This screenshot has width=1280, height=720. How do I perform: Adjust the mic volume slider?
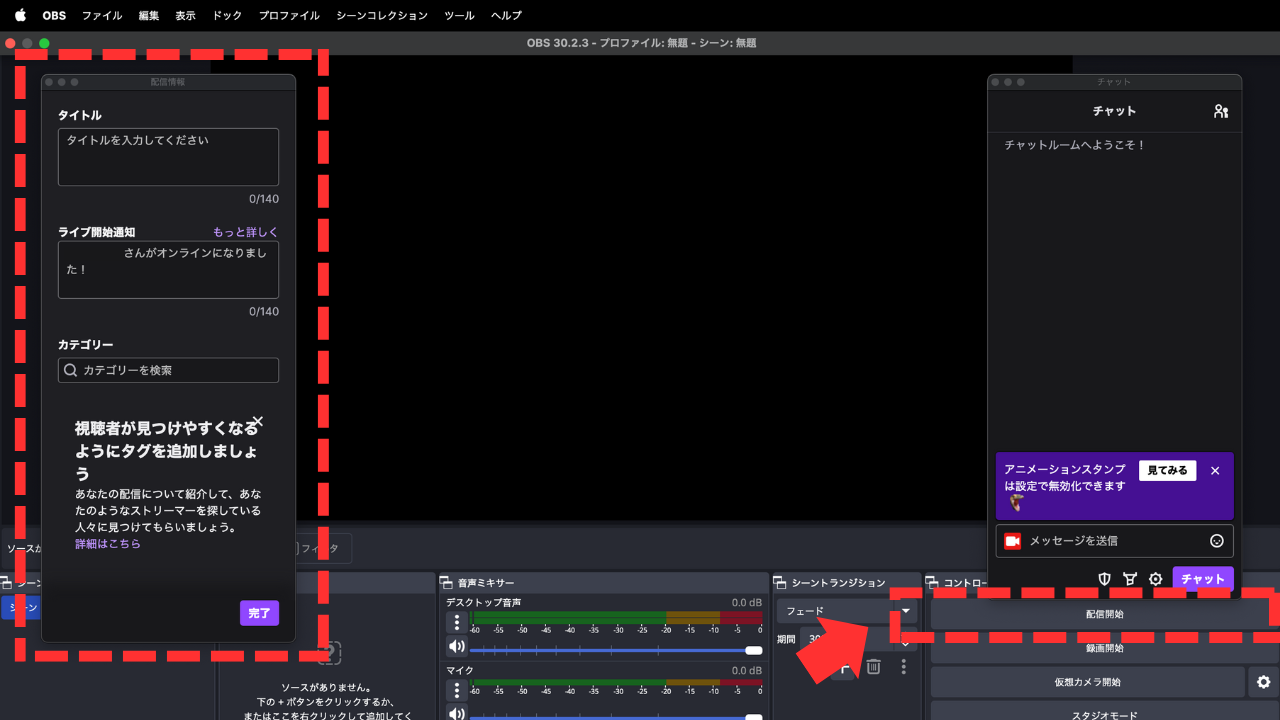[616, 716]
